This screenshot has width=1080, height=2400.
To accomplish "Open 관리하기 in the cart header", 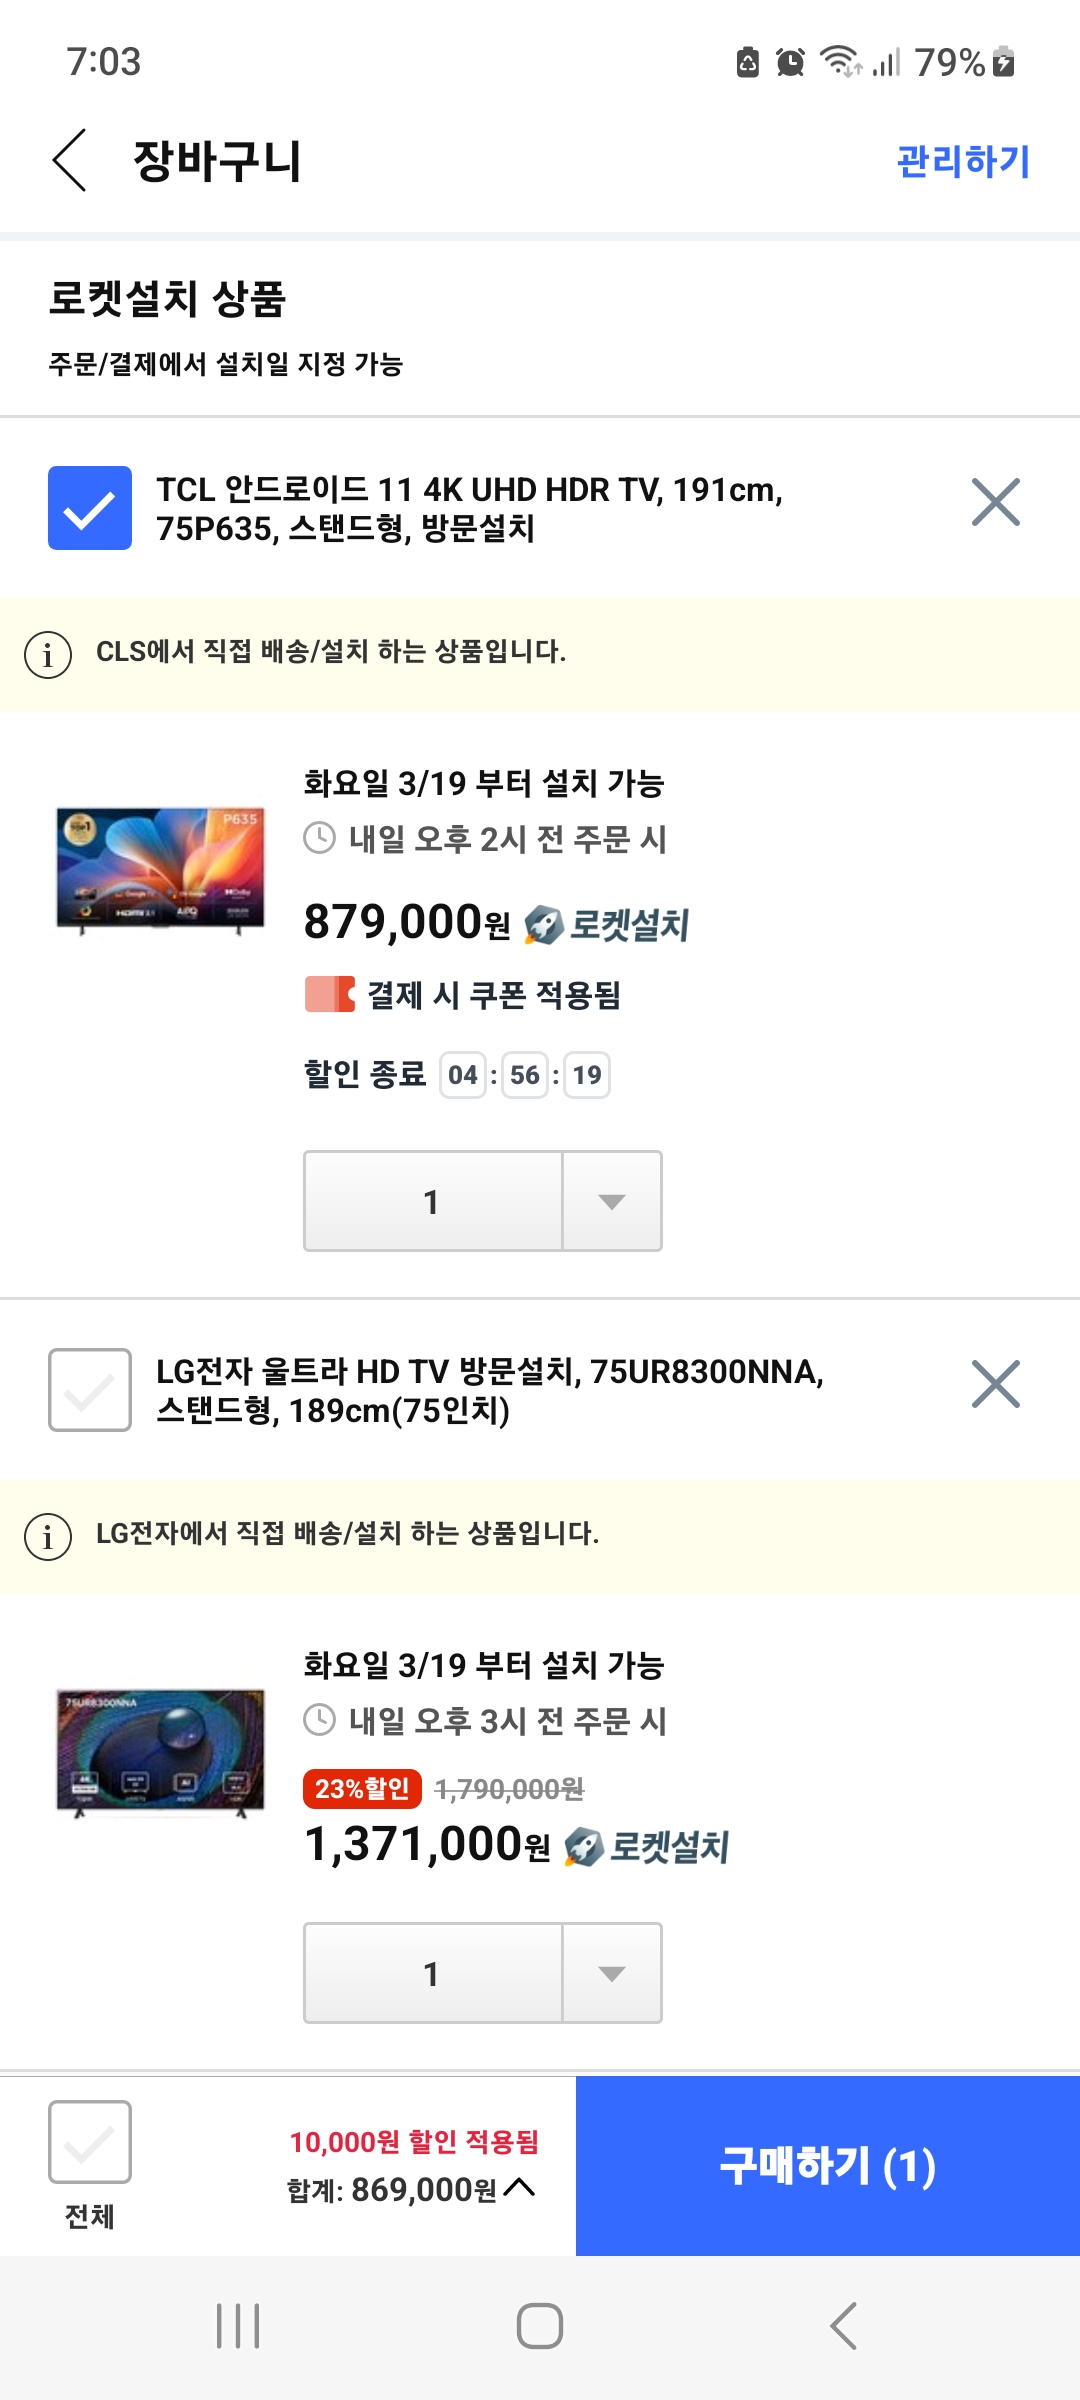I will [963, 161].
